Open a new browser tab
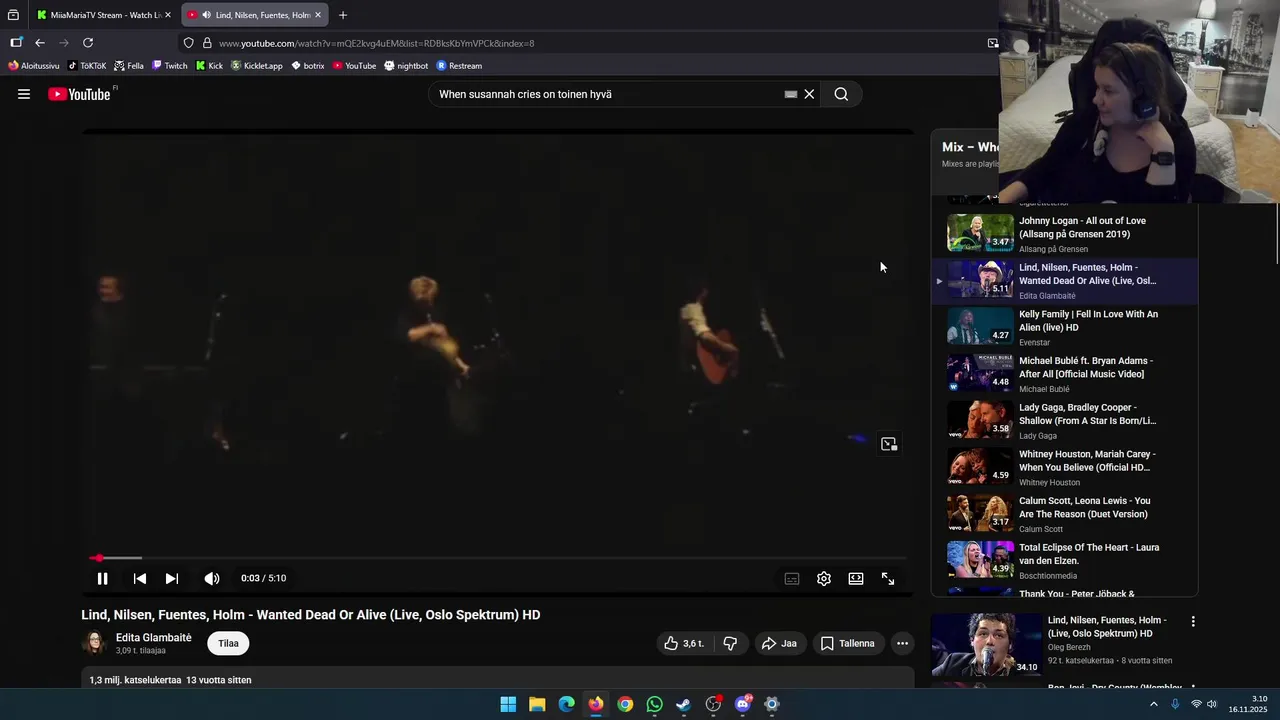The image size is (1280, 720). [343, 15]
